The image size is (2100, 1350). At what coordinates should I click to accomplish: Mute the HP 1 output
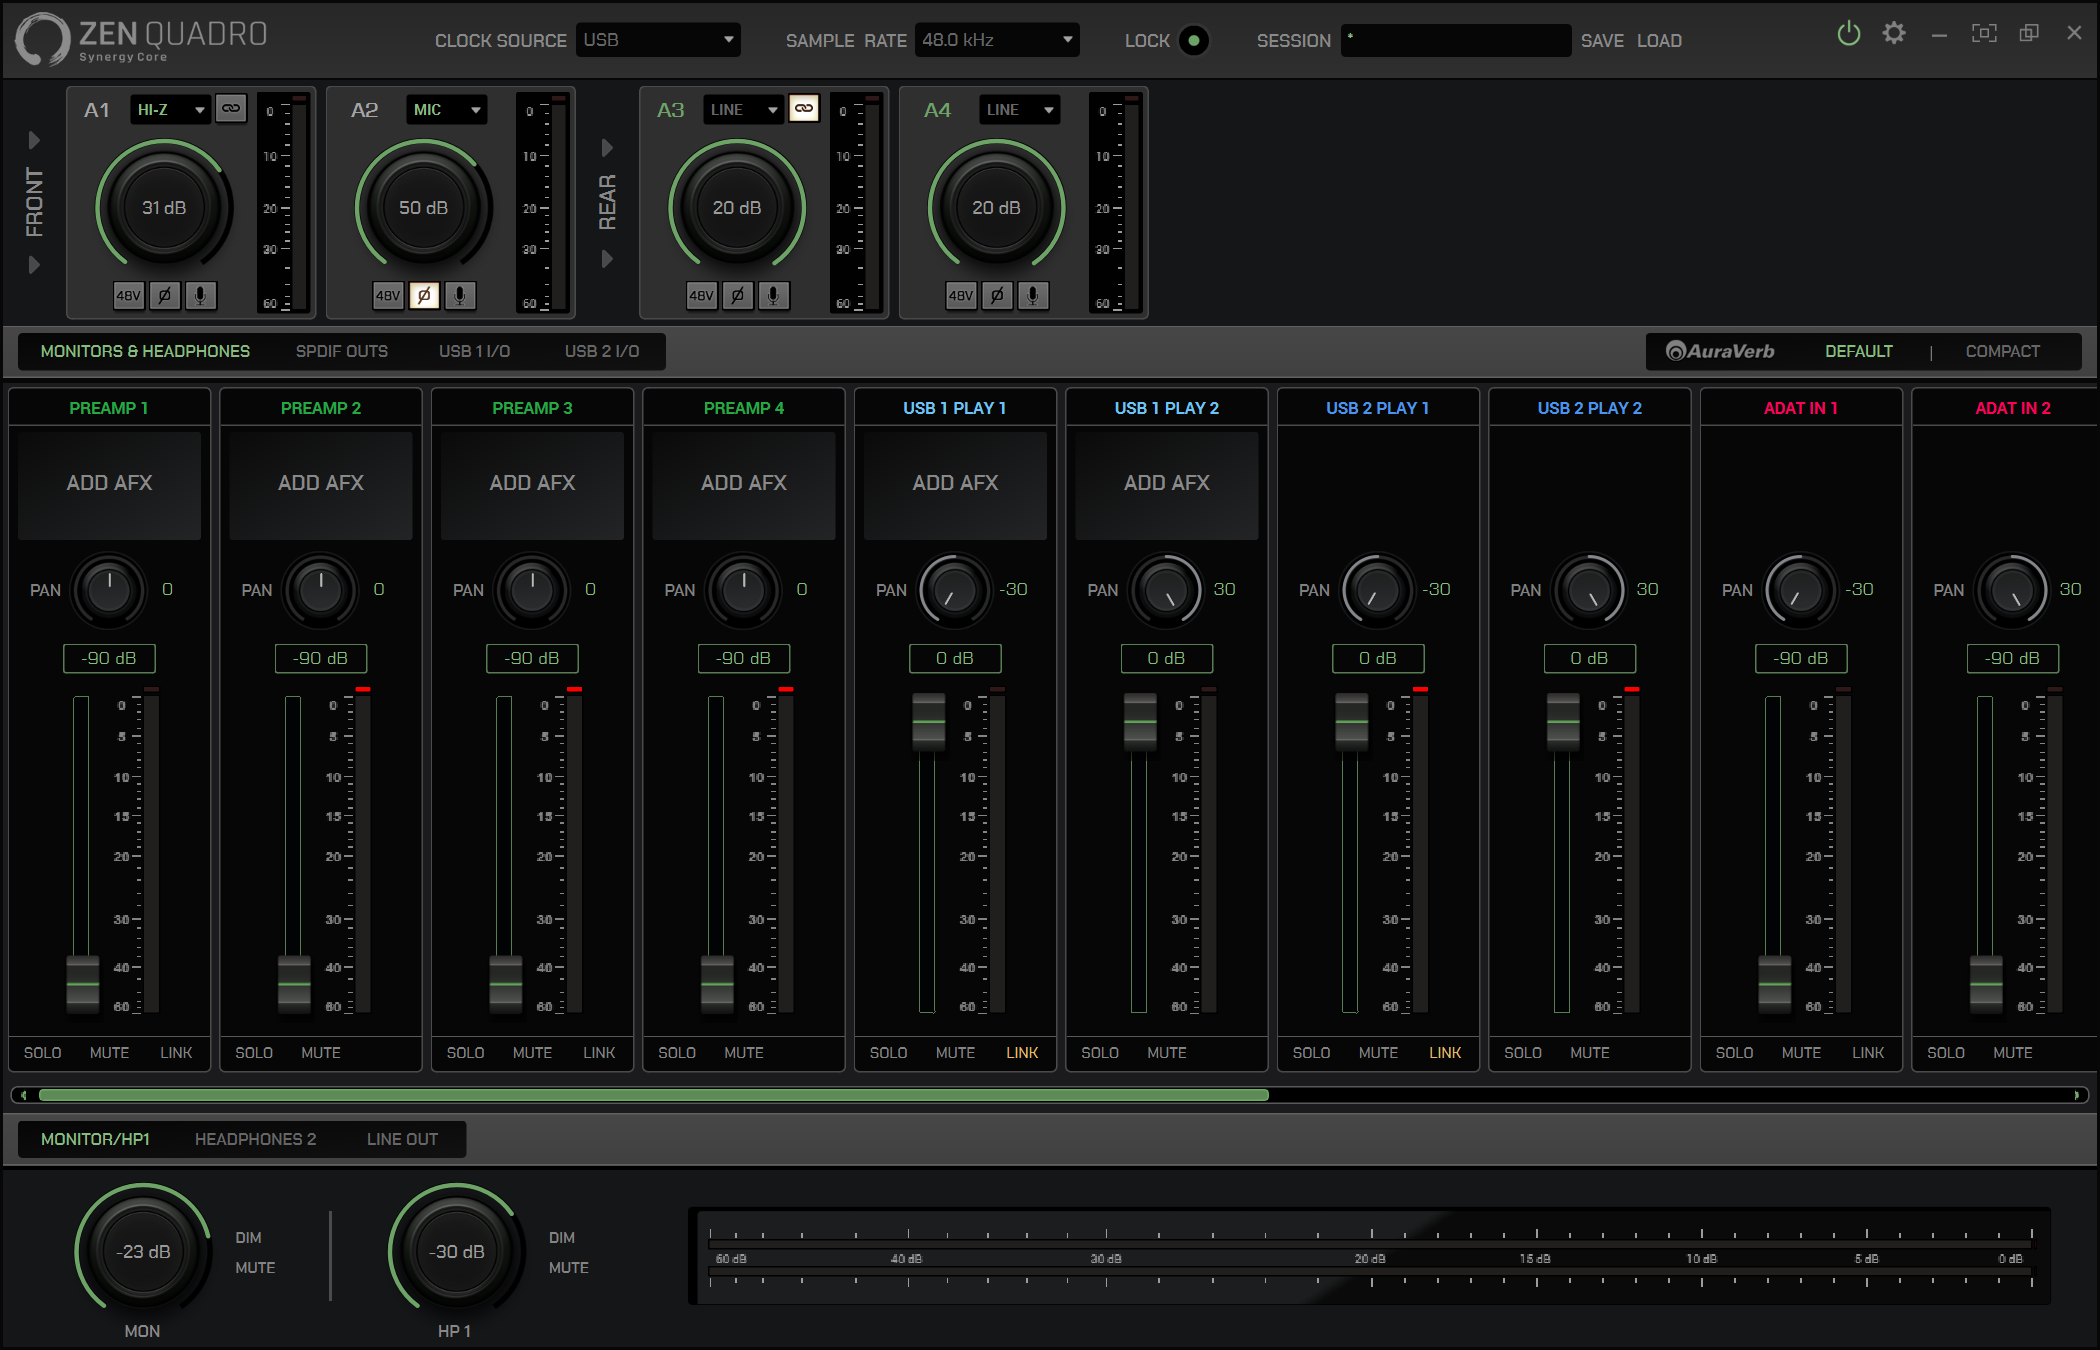pos(568,1268)
